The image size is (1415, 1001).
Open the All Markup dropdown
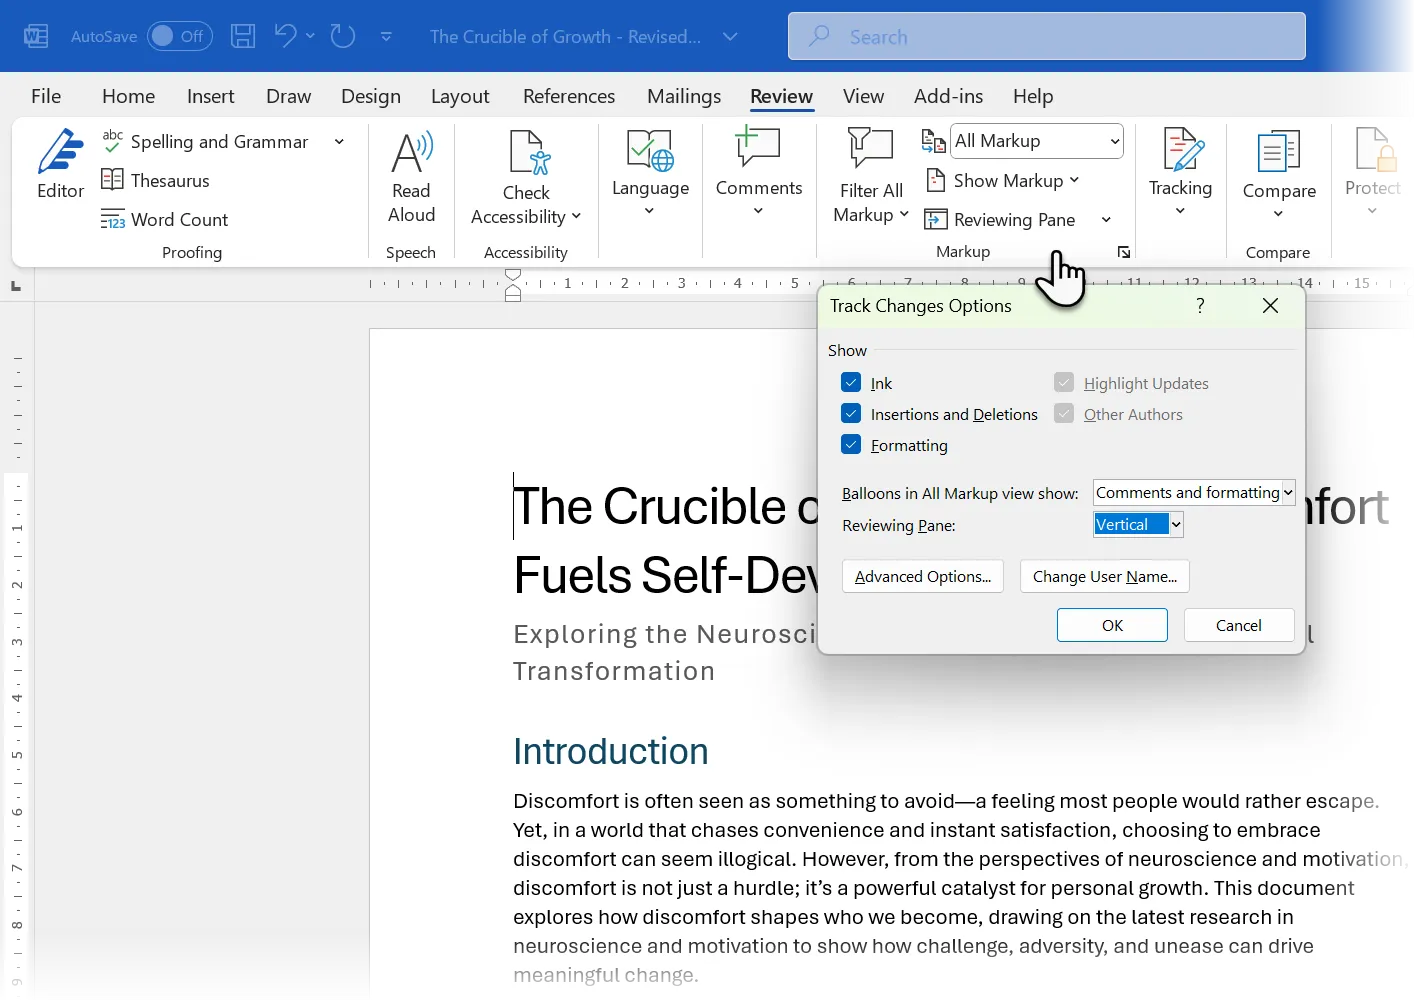(1113, 141)
